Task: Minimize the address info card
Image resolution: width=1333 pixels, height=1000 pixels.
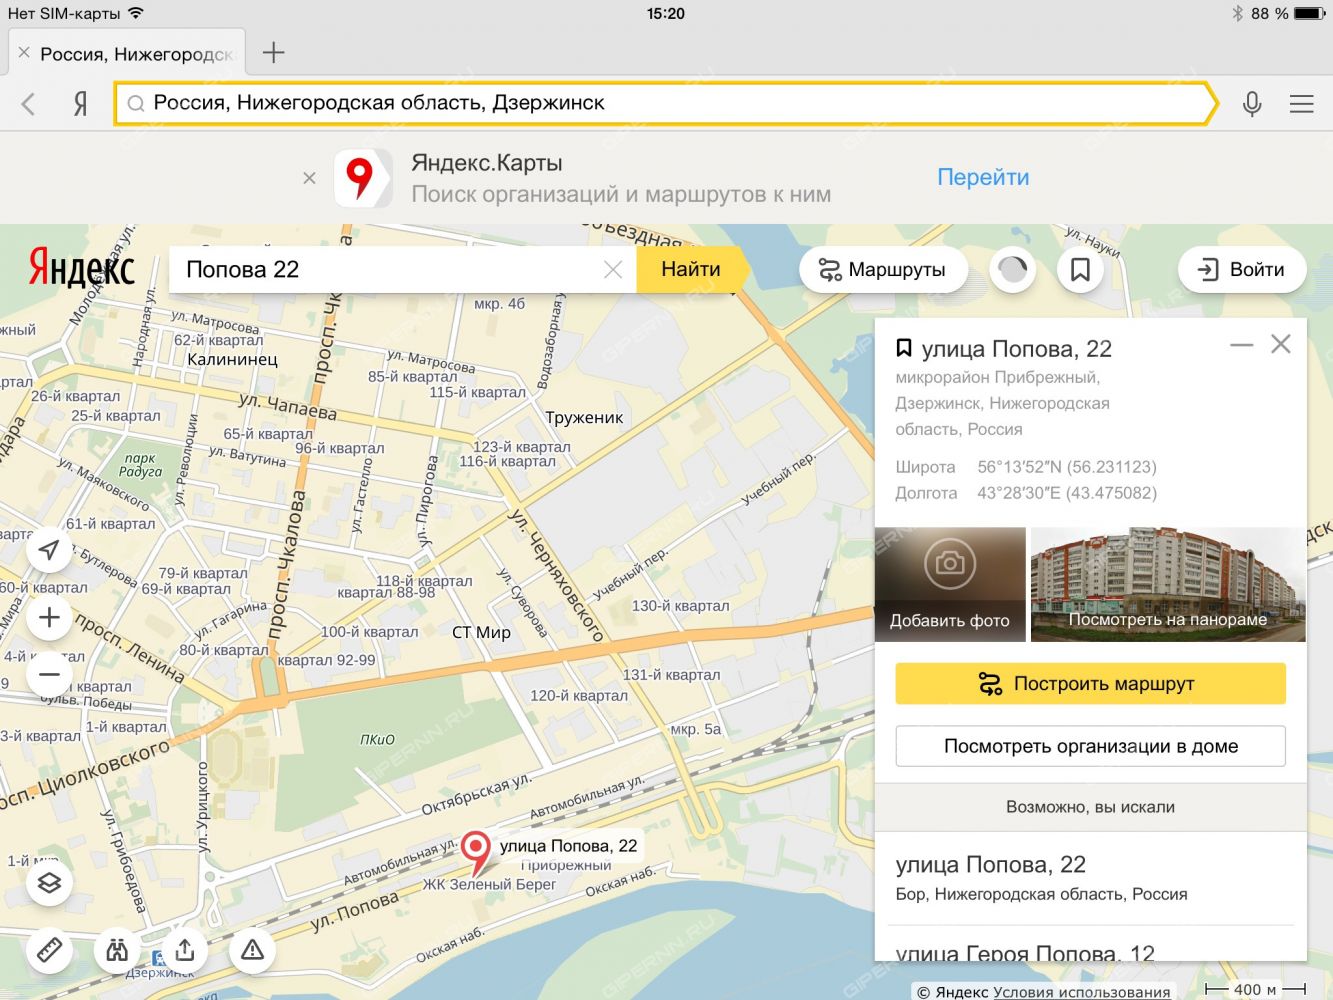Action: pos(1241,345)
